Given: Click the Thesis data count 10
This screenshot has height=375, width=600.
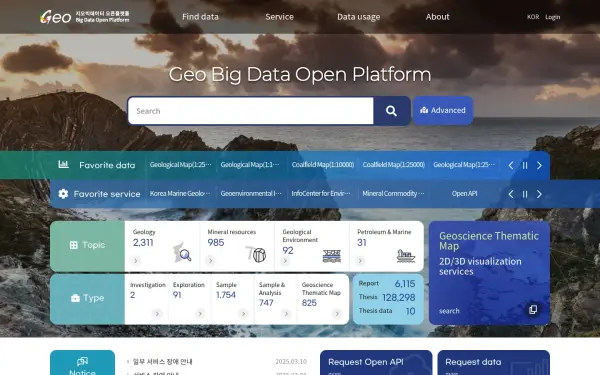Looking at the screenshot, I should click(x=411, y=311).
